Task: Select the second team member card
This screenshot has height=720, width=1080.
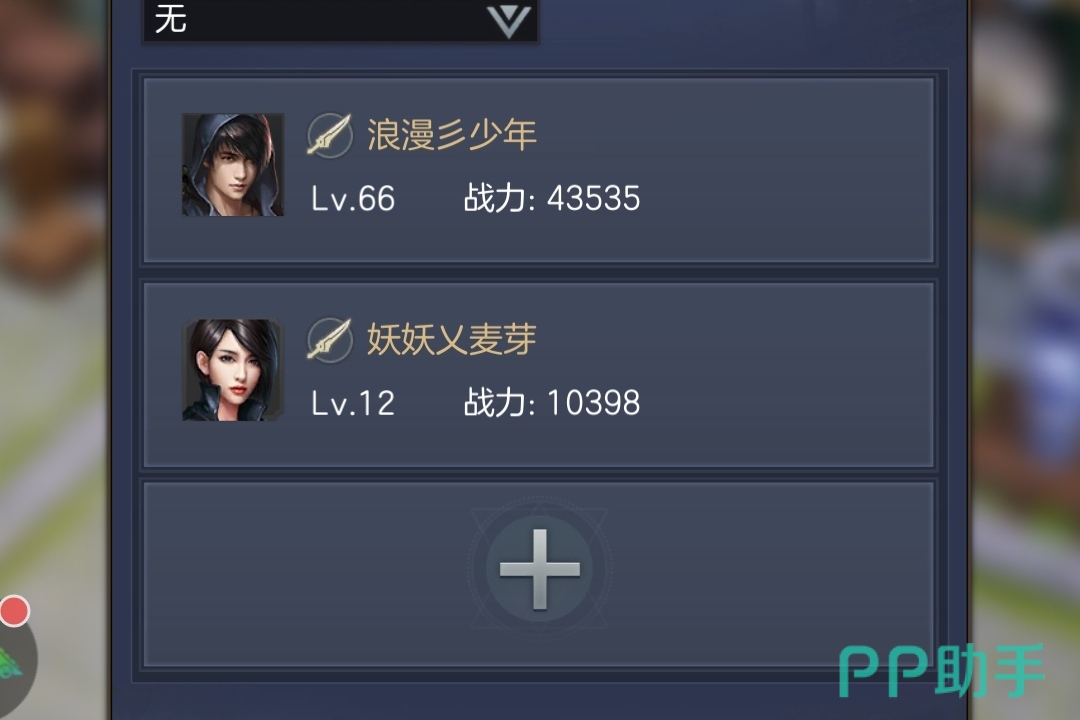Action: [x=539, y=374]
